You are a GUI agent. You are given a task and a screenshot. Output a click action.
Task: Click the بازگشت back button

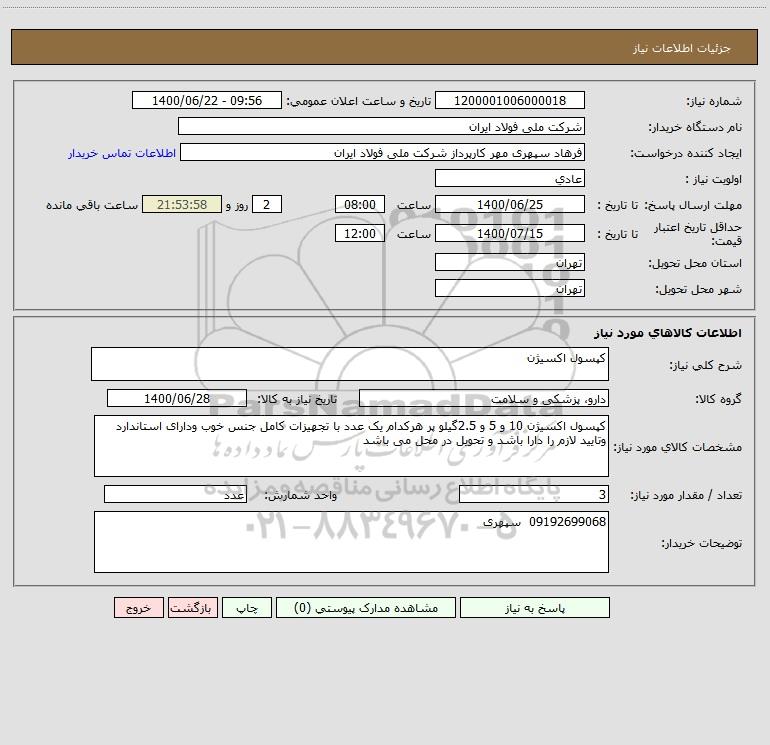(192, 607)
